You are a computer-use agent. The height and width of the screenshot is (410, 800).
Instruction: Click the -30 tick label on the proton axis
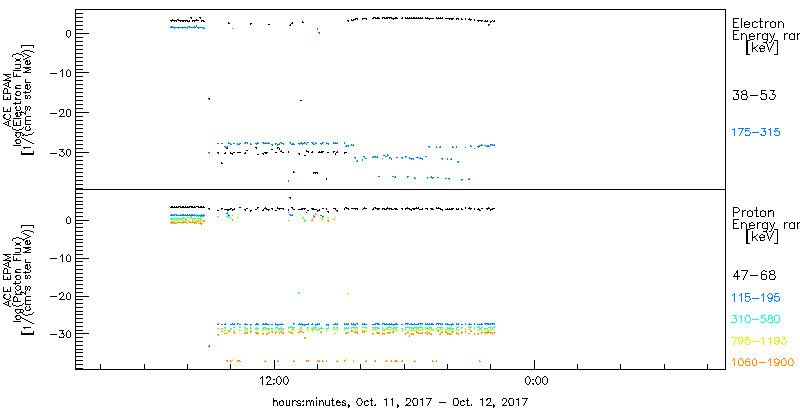(x=59, y=334)
